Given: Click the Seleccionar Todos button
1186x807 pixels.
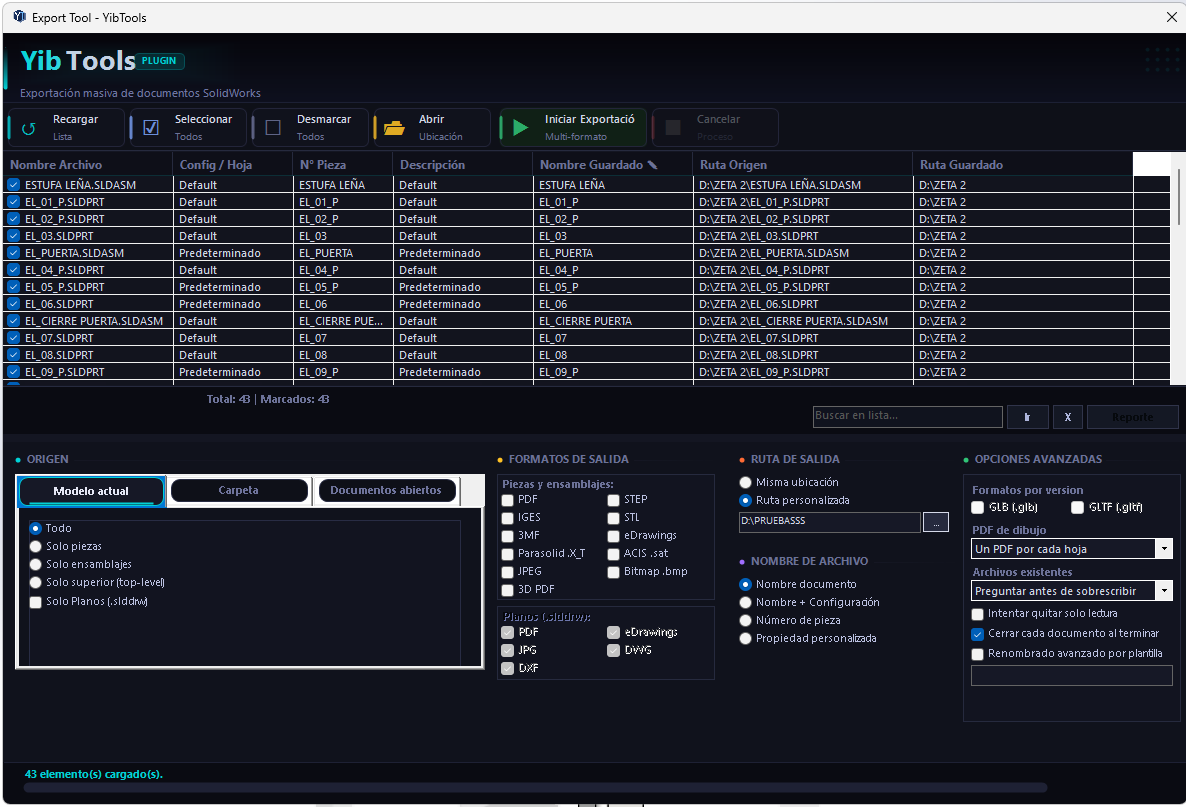Looking at the screenshot, I should 189,127.
